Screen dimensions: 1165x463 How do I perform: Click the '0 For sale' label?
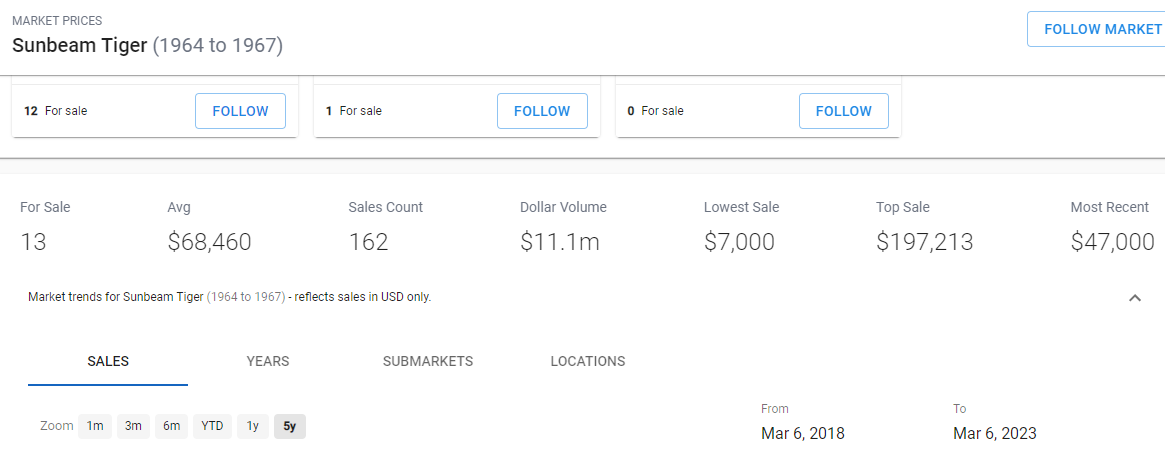pyautogui.click(x=655, y=111)
